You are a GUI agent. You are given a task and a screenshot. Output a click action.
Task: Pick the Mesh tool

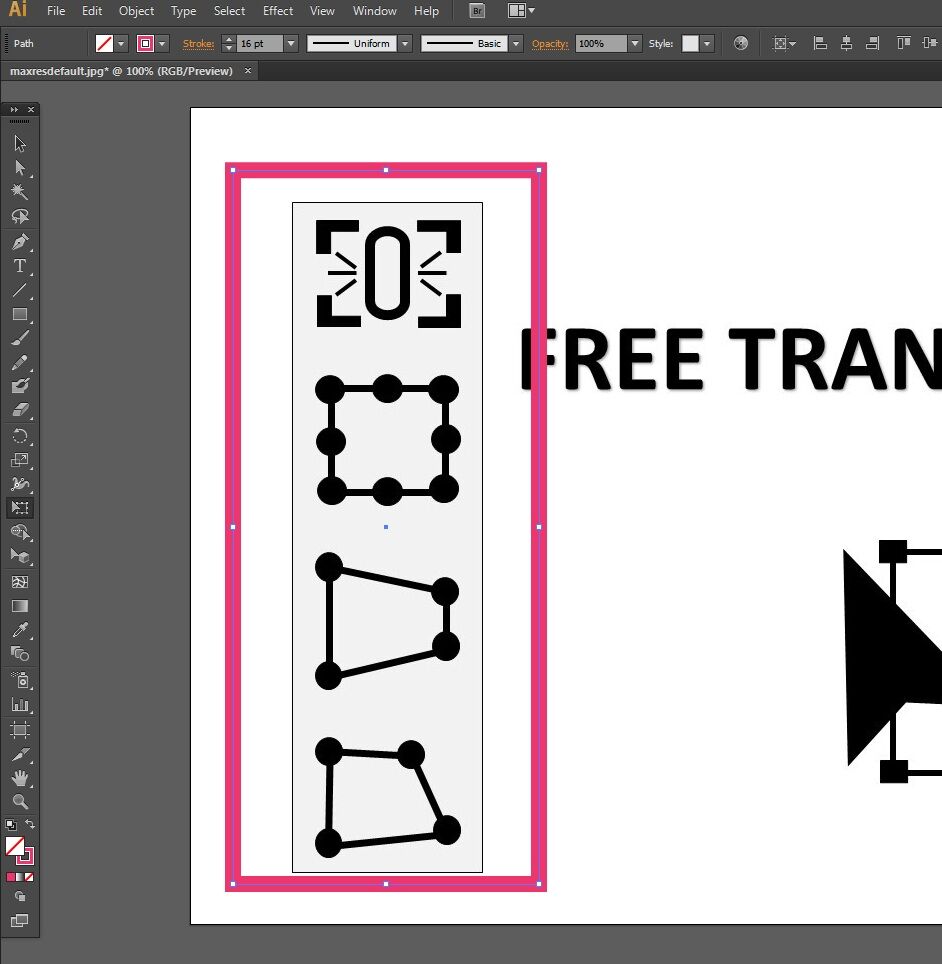[x=20, y=582]
